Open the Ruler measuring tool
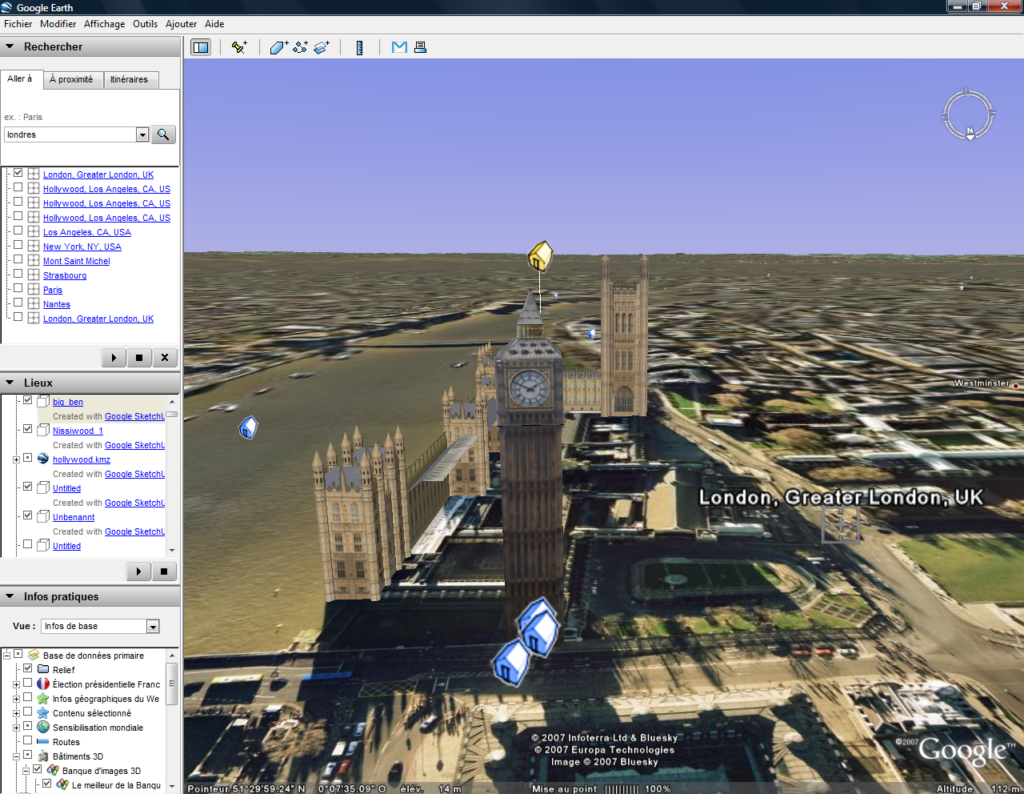 coord(359,47)
